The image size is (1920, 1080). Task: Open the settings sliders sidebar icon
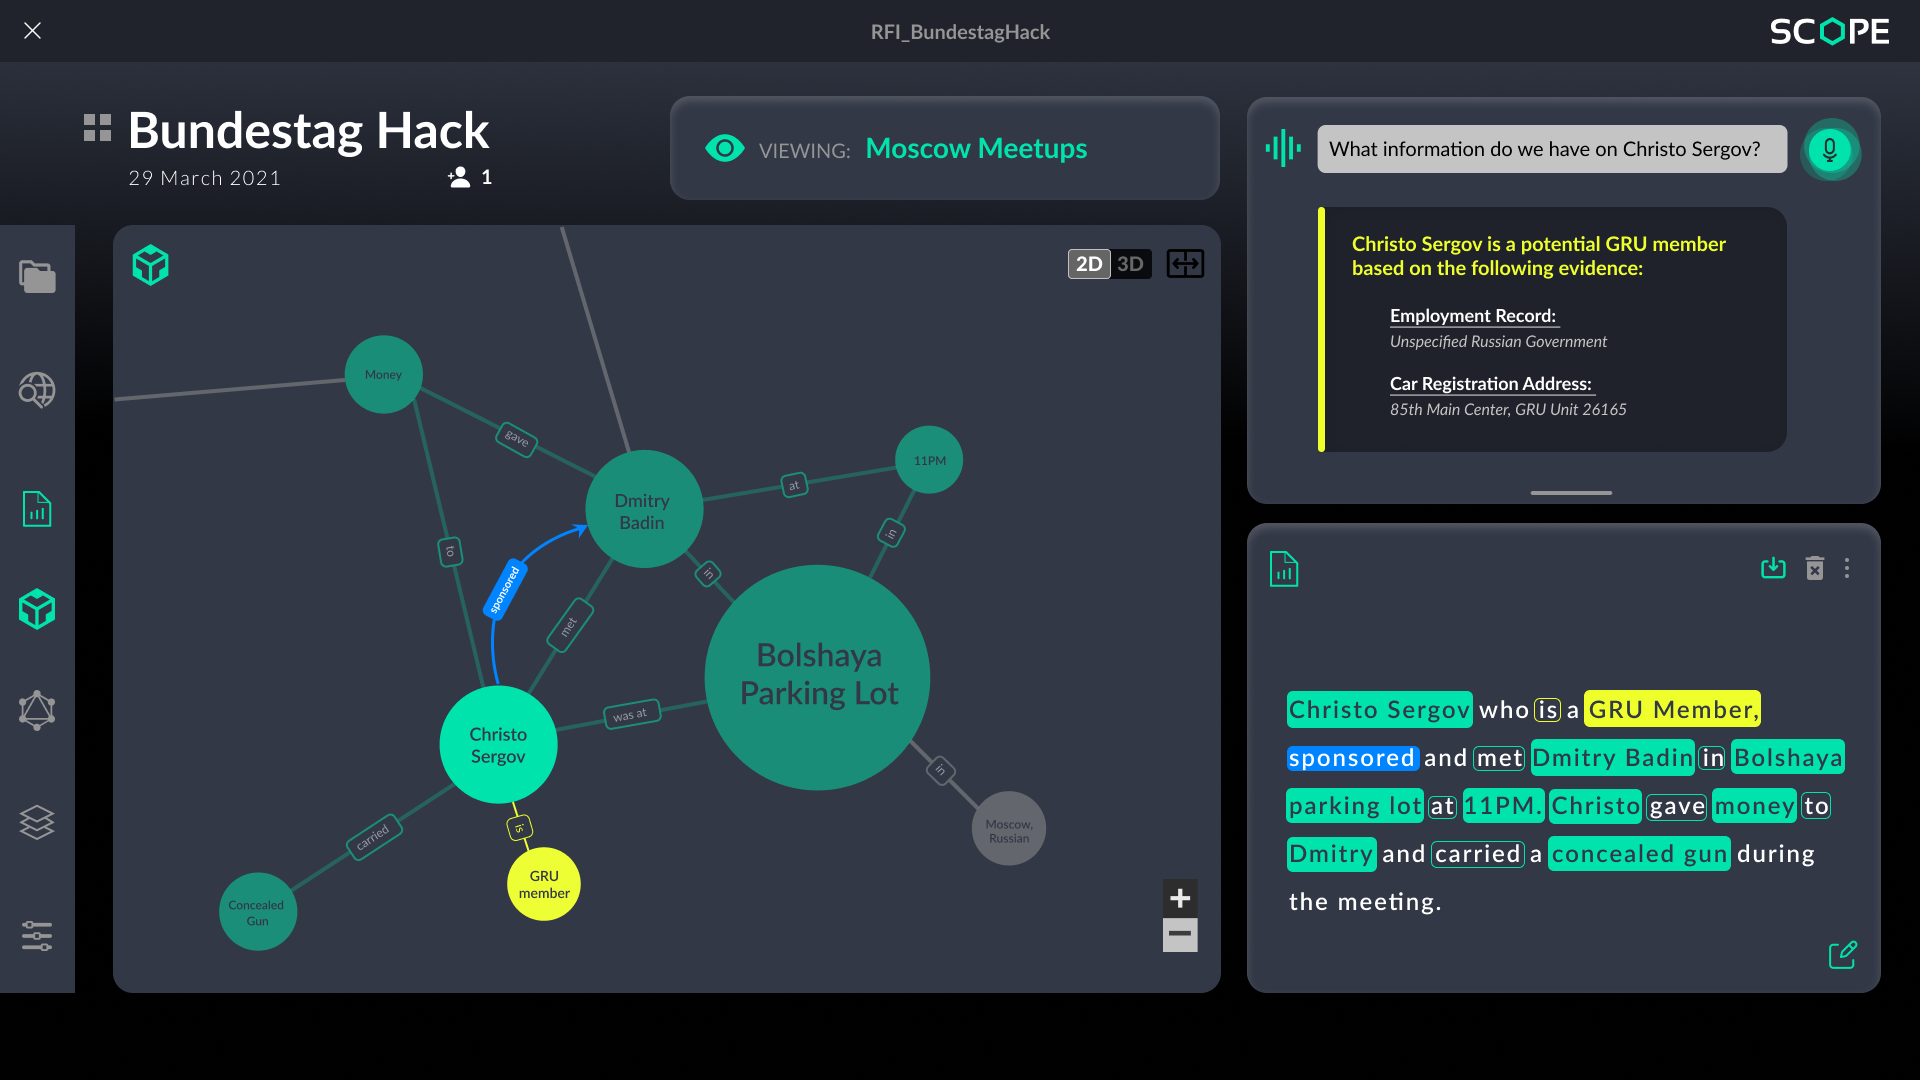pos(37,936)
